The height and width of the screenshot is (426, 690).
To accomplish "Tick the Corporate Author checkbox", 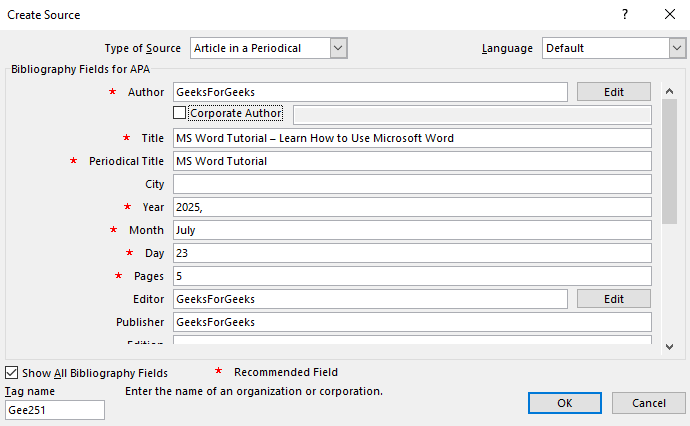I will click(179, 113).
